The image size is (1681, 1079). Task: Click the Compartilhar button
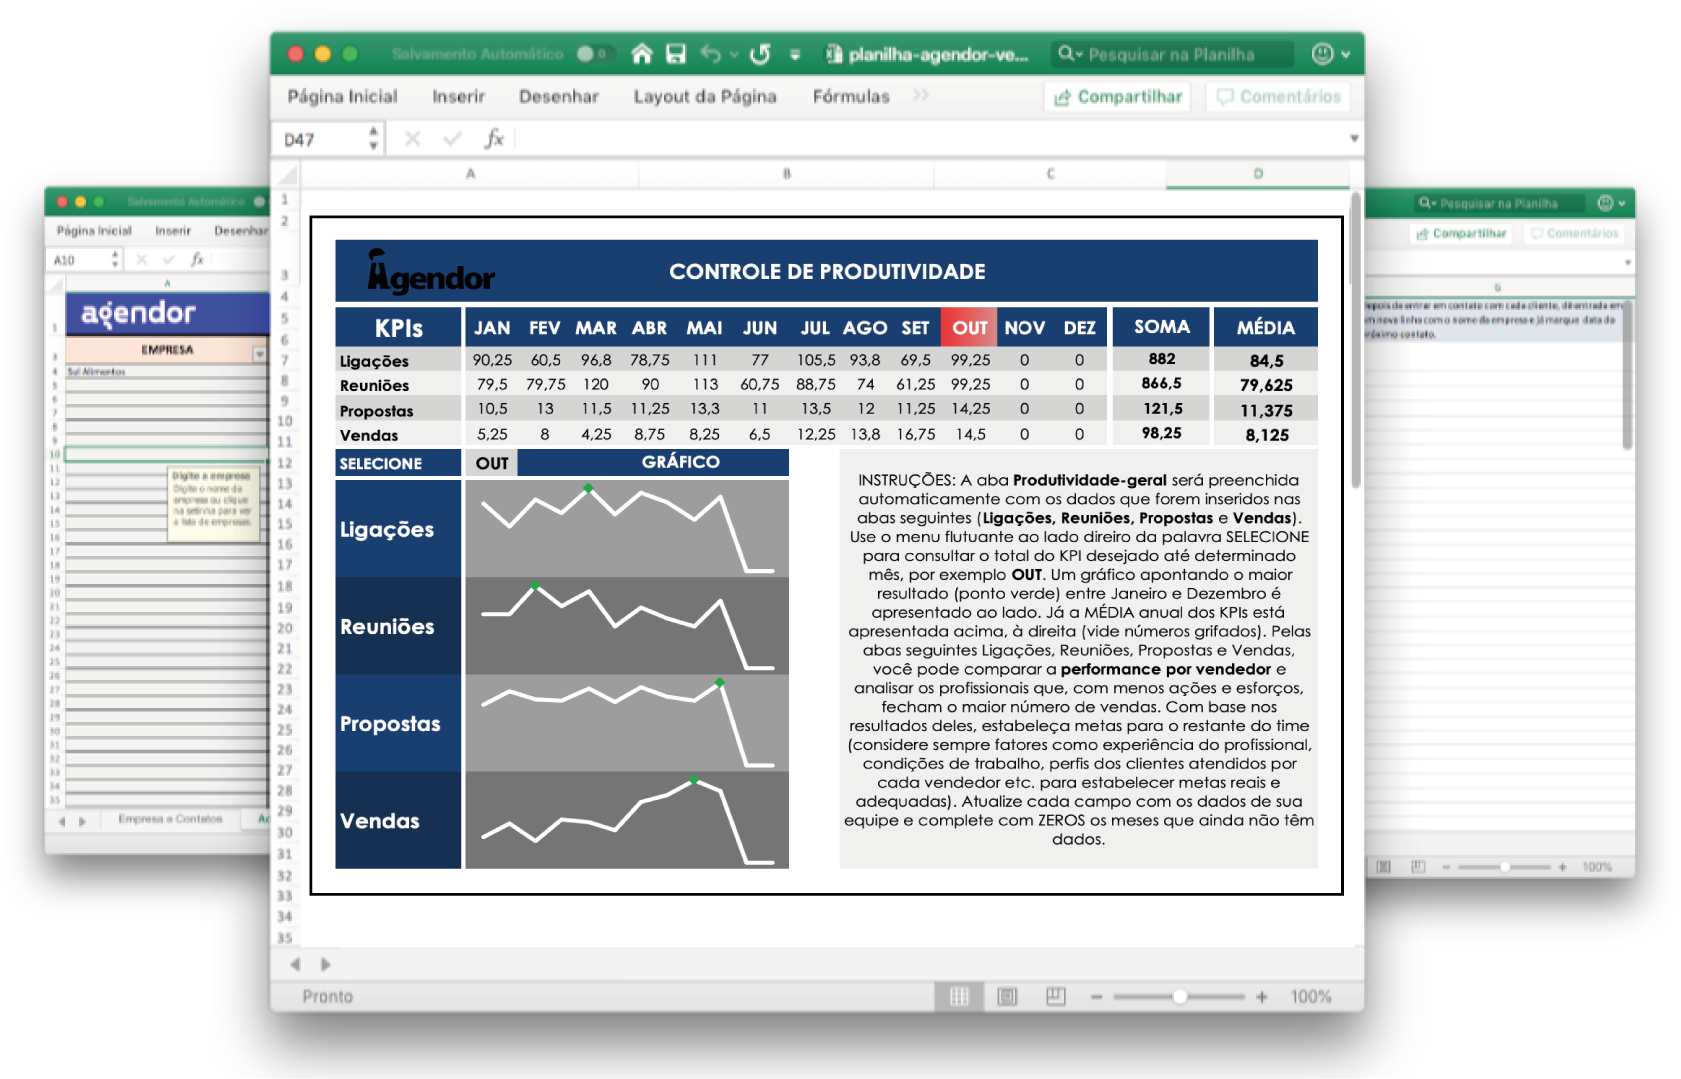[x=1118, y=97]
